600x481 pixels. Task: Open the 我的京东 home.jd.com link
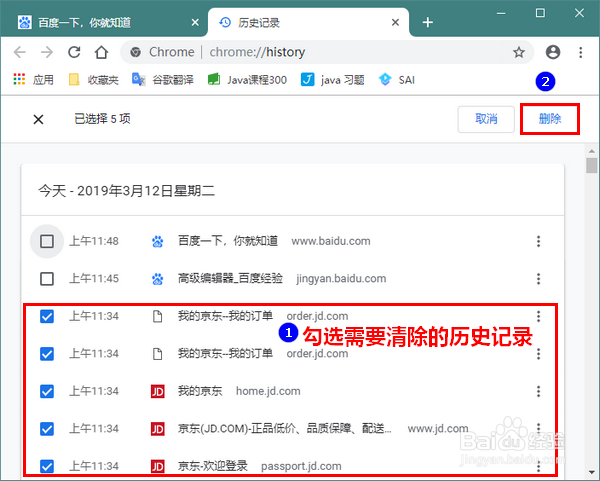[x=200, y=391]
